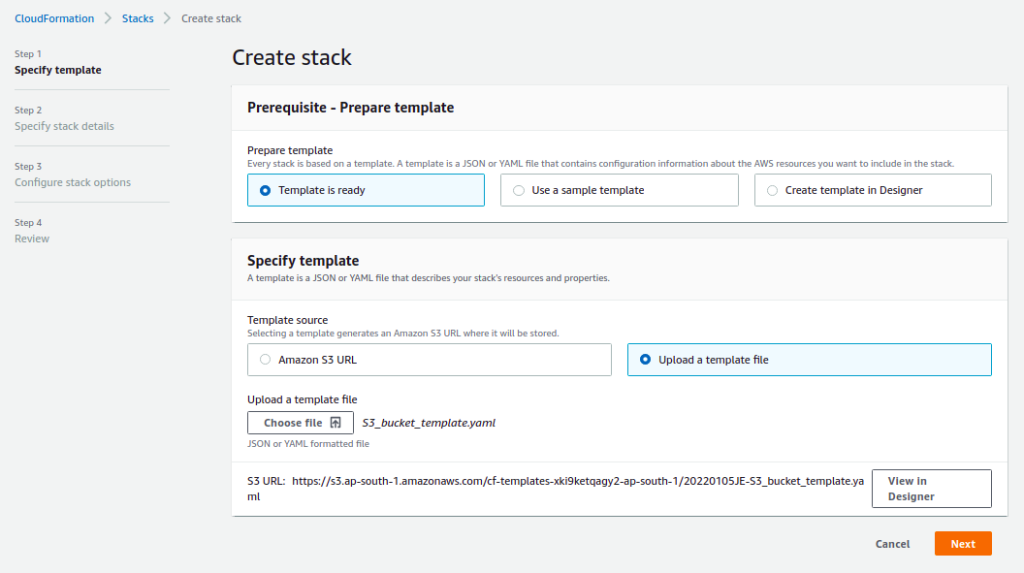
Task: Select the Template is ready radio option
Action: tap(366, 190)
